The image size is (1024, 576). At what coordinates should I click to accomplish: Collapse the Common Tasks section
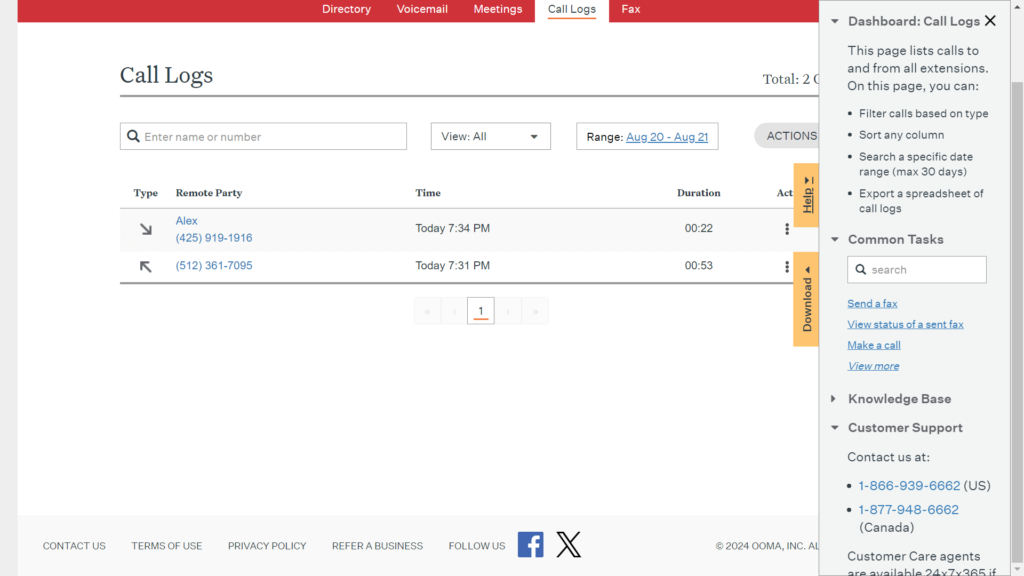[x=834, y=240]
